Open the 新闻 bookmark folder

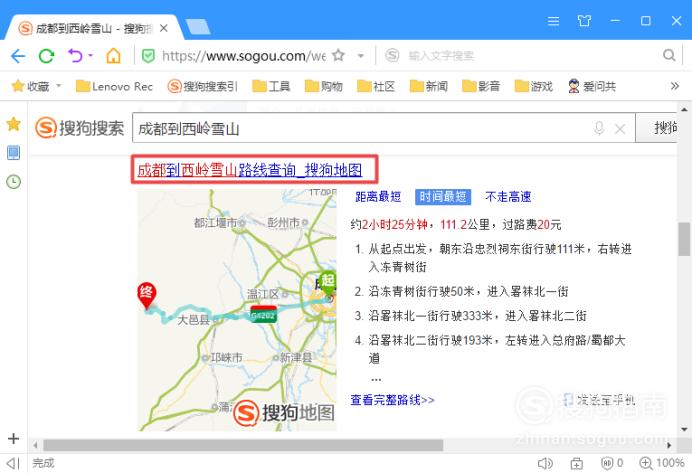point(429,86)
